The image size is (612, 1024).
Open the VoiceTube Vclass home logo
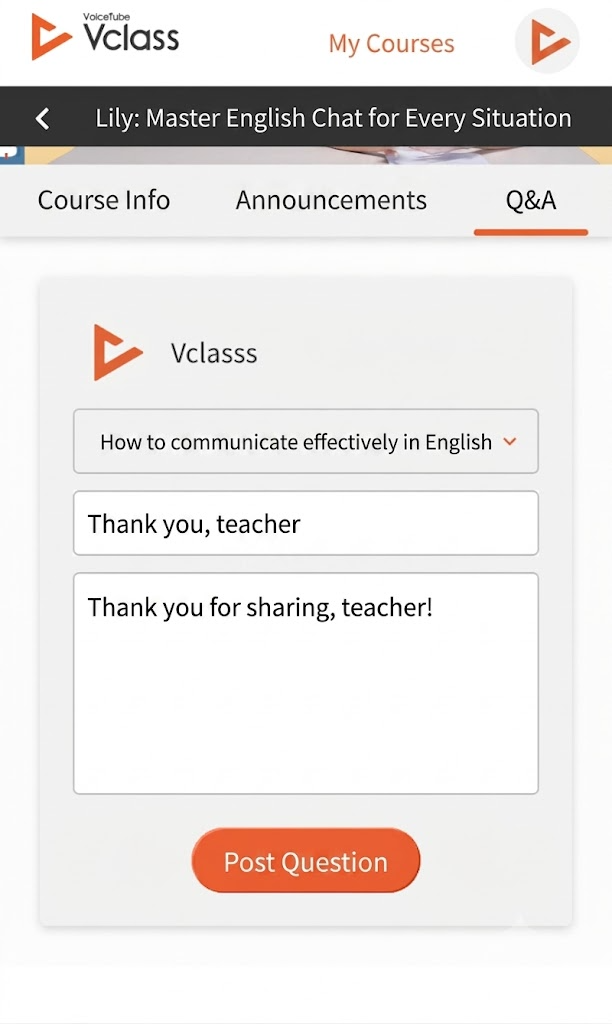pyautogui.click(x=105, y=36)
